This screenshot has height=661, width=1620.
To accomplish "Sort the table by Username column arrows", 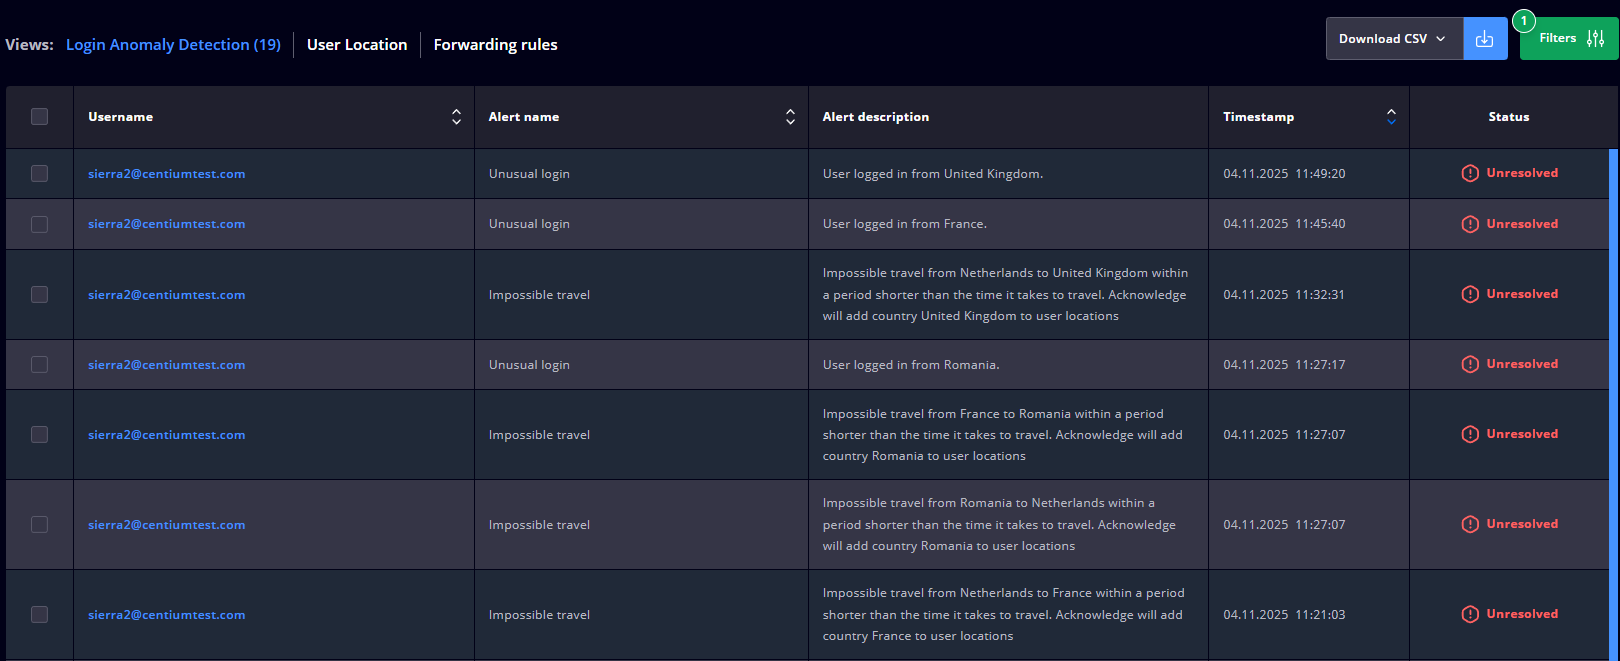I will (x=456, y=117).
